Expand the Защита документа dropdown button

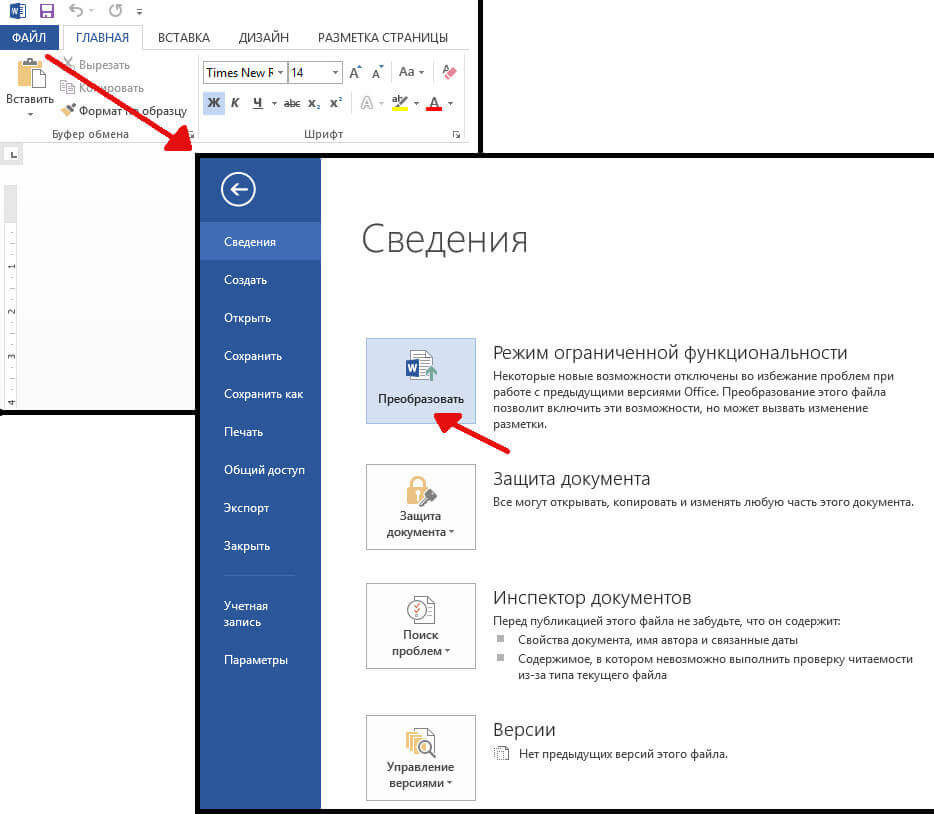click(420, 507)
